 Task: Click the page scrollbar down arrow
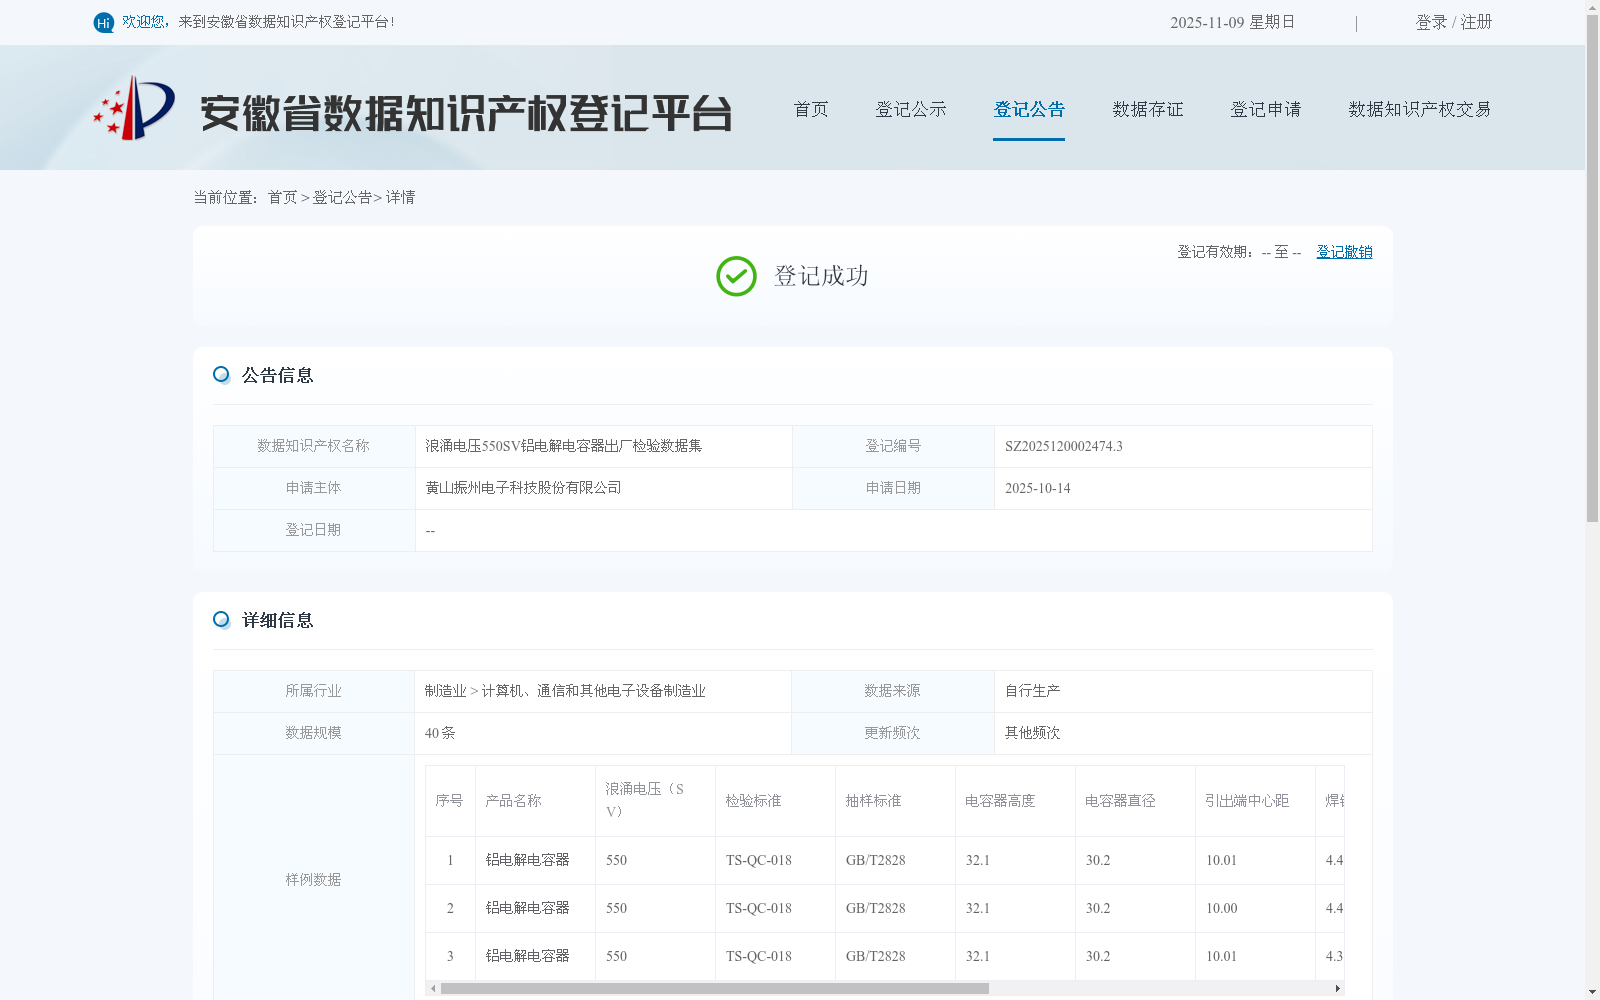coord(1592,992)
